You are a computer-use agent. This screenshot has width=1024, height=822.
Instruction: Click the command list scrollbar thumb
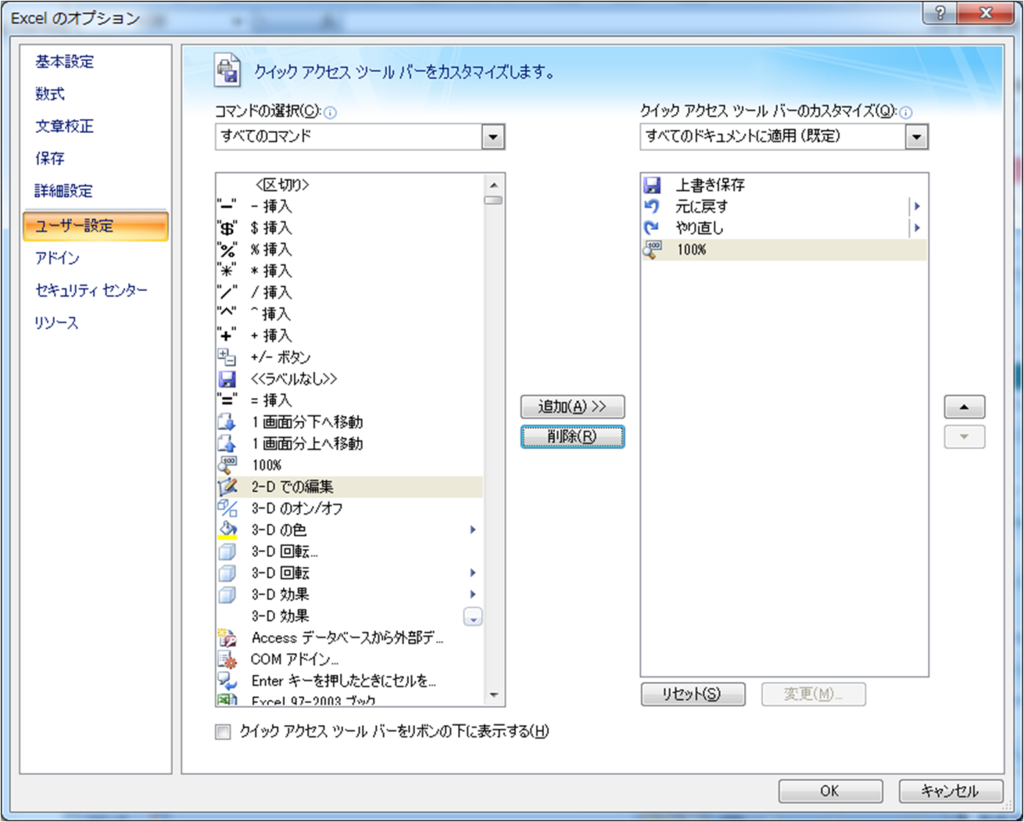(x=494, y=200)
